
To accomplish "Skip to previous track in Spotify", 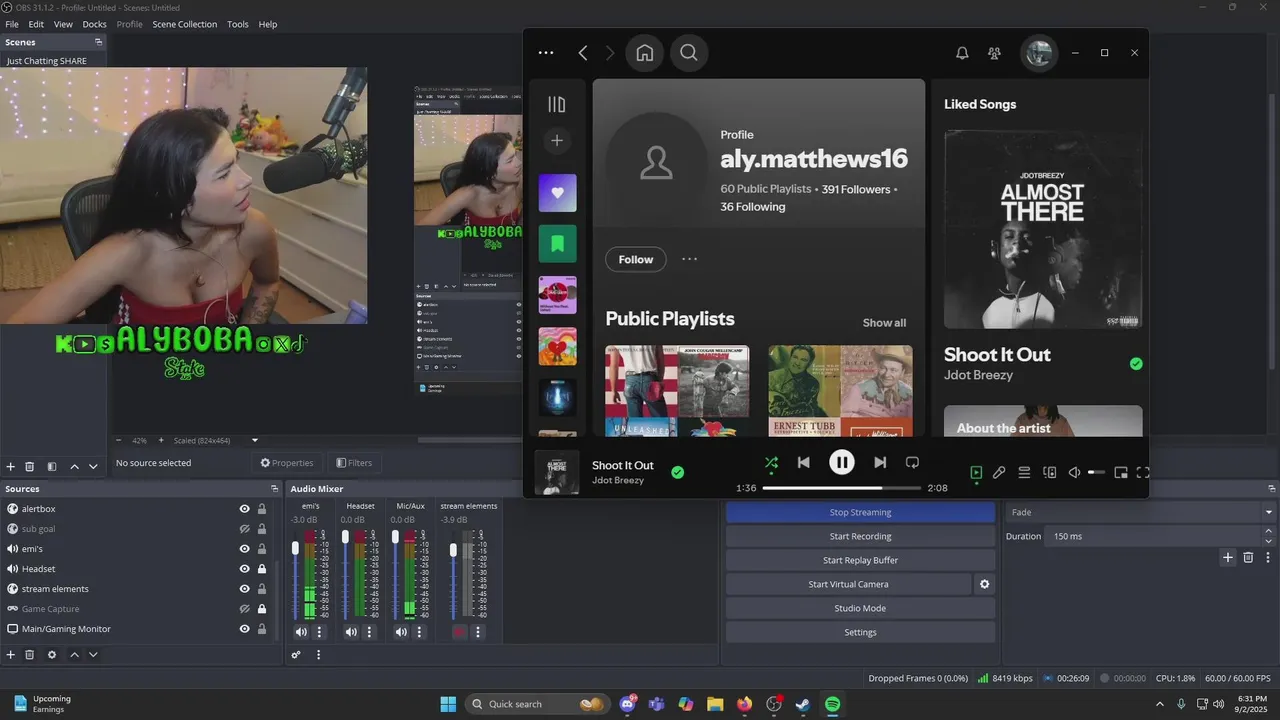I will 803,462.
